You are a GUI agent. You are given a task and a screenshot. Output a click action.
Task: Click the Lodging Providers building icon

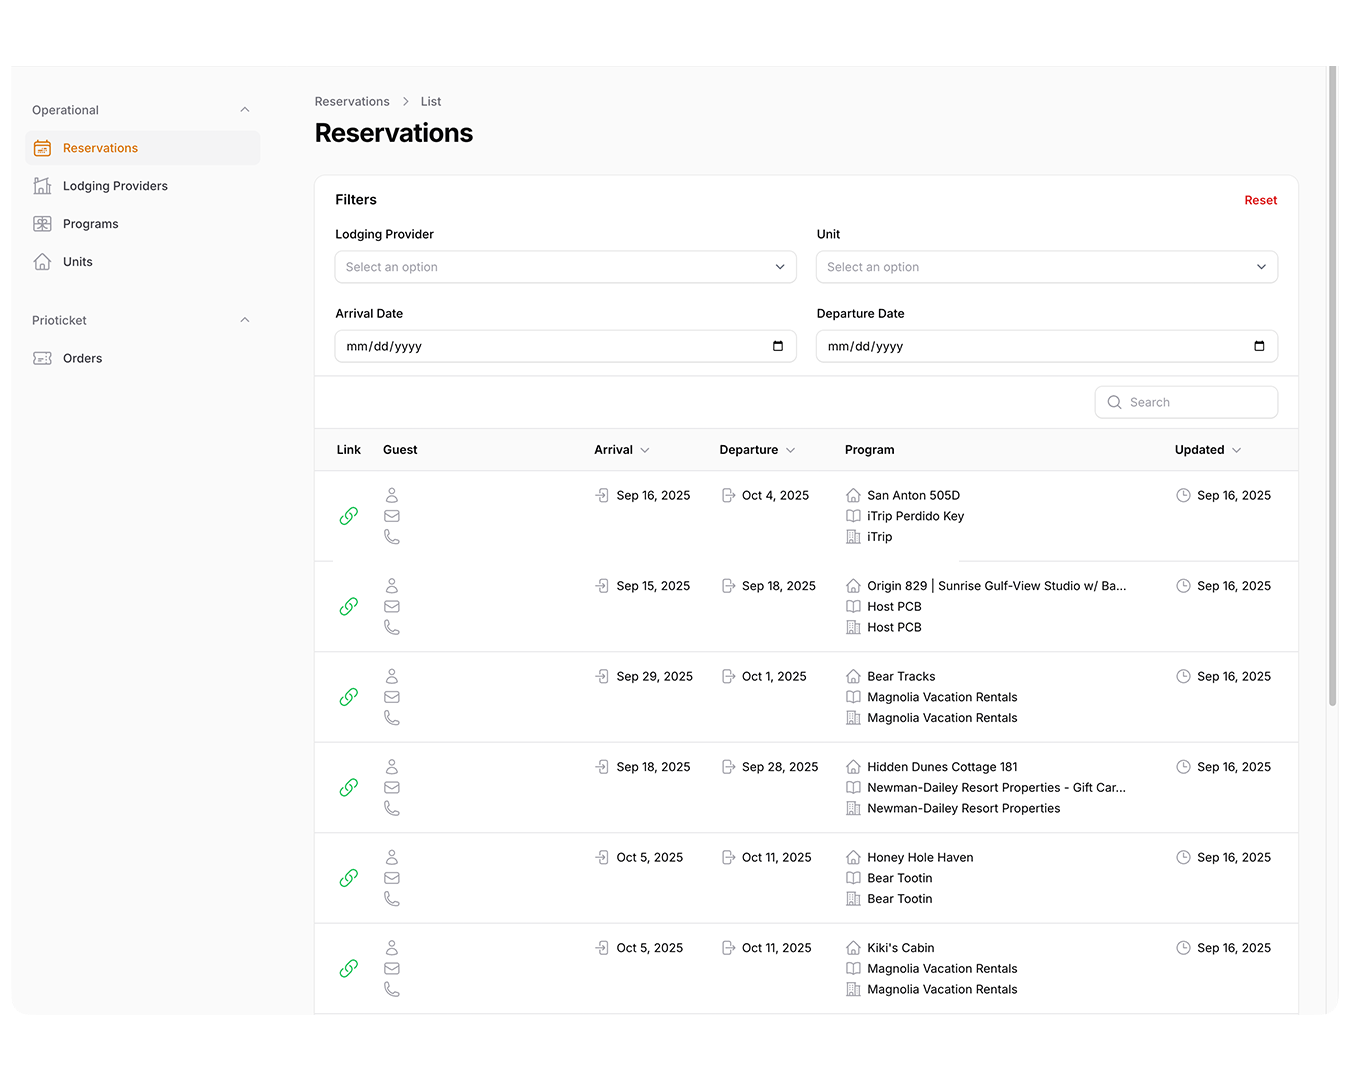[x=42, y=186]
